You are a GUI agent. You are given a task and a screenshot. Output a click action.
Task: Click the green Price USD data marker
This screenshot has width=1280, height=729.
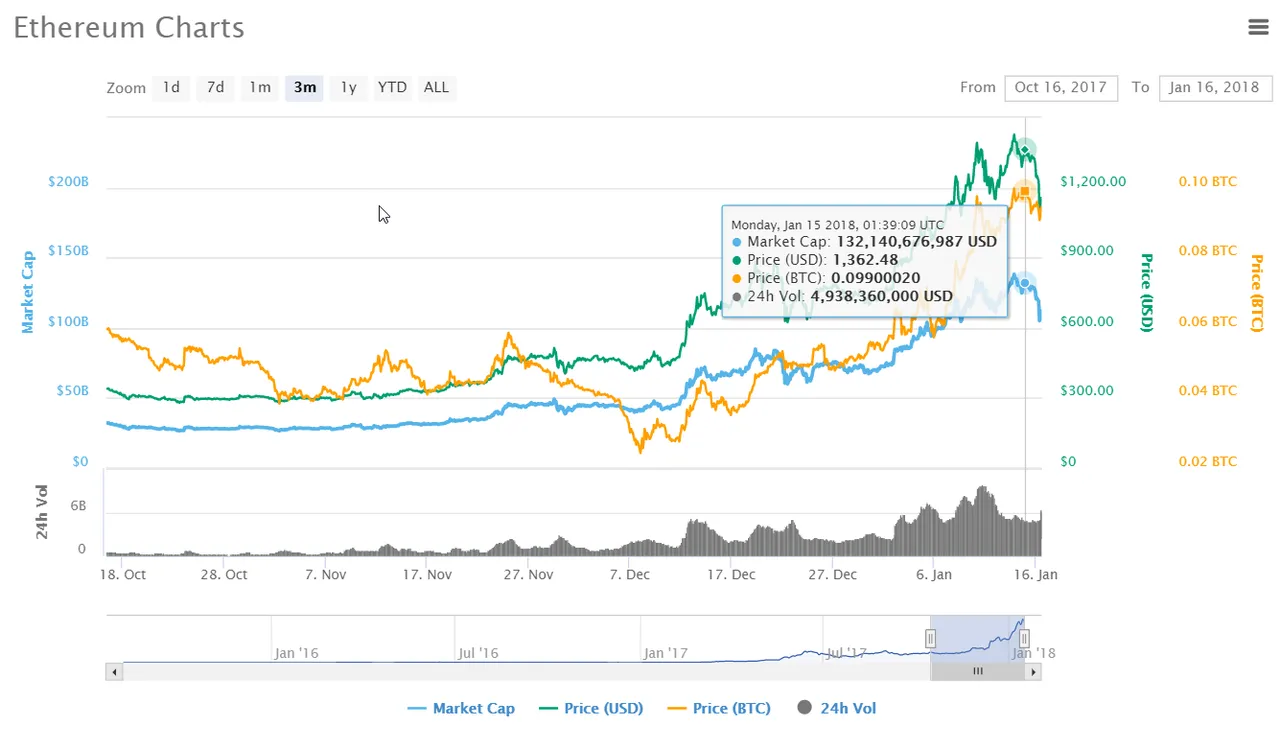[1024, 150]
